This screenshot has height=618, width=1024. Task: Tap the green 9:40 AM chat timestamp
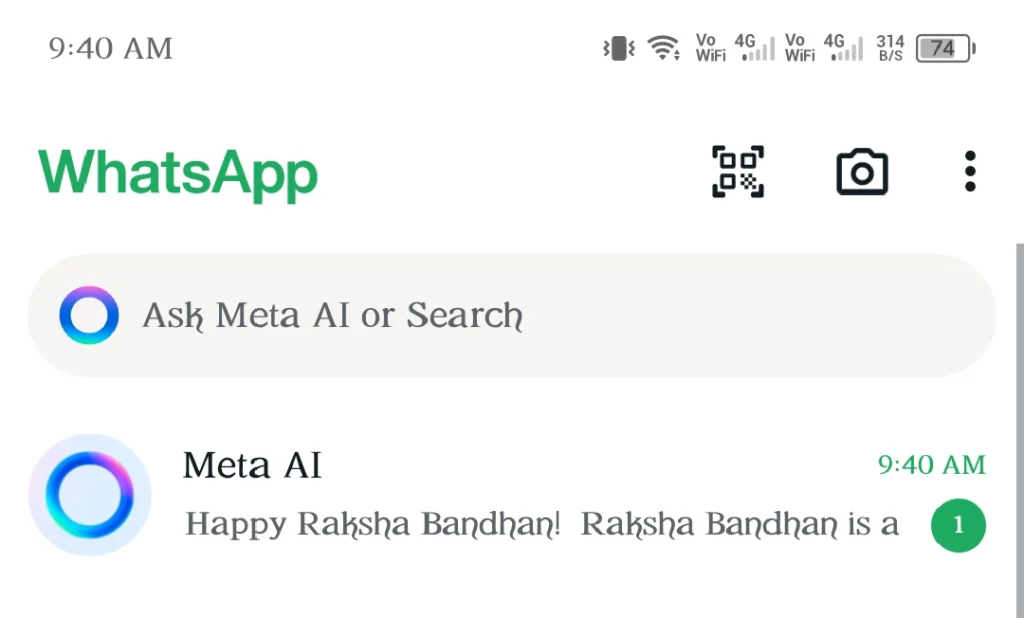[931, 465]
